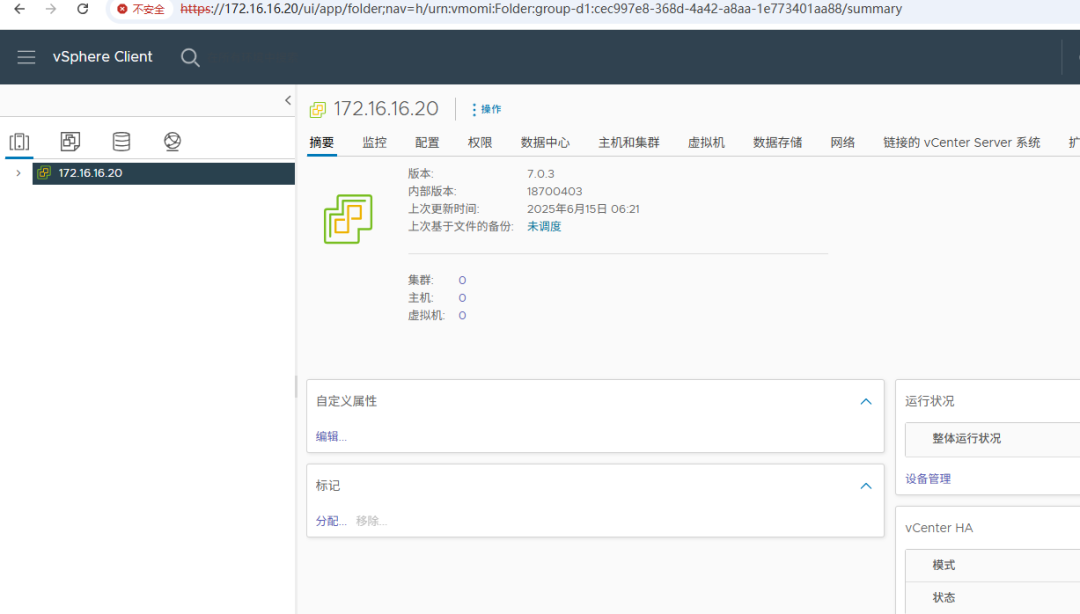Click the 模式 row in vCenter HA
This screenshot has width=1080, height=614.
point(993,566)
